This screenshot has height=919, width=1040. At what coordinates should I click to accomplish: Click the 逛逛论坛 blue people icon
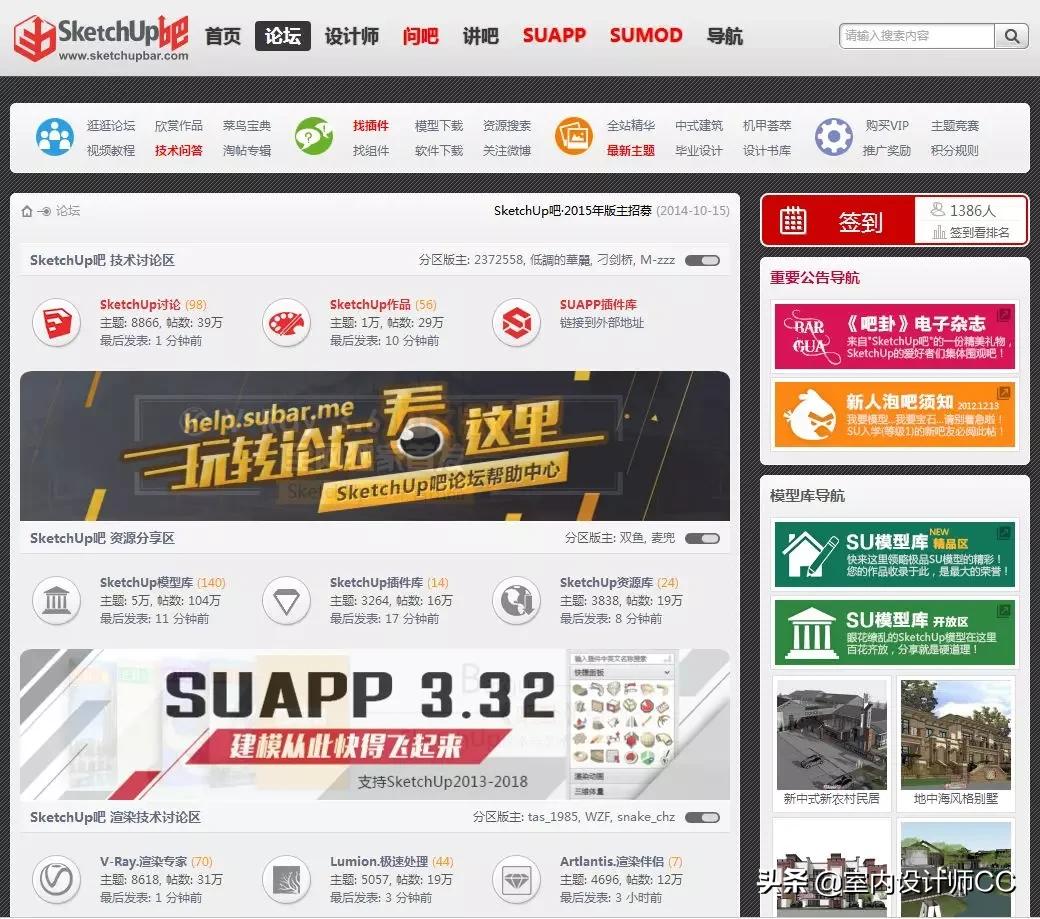55,135
